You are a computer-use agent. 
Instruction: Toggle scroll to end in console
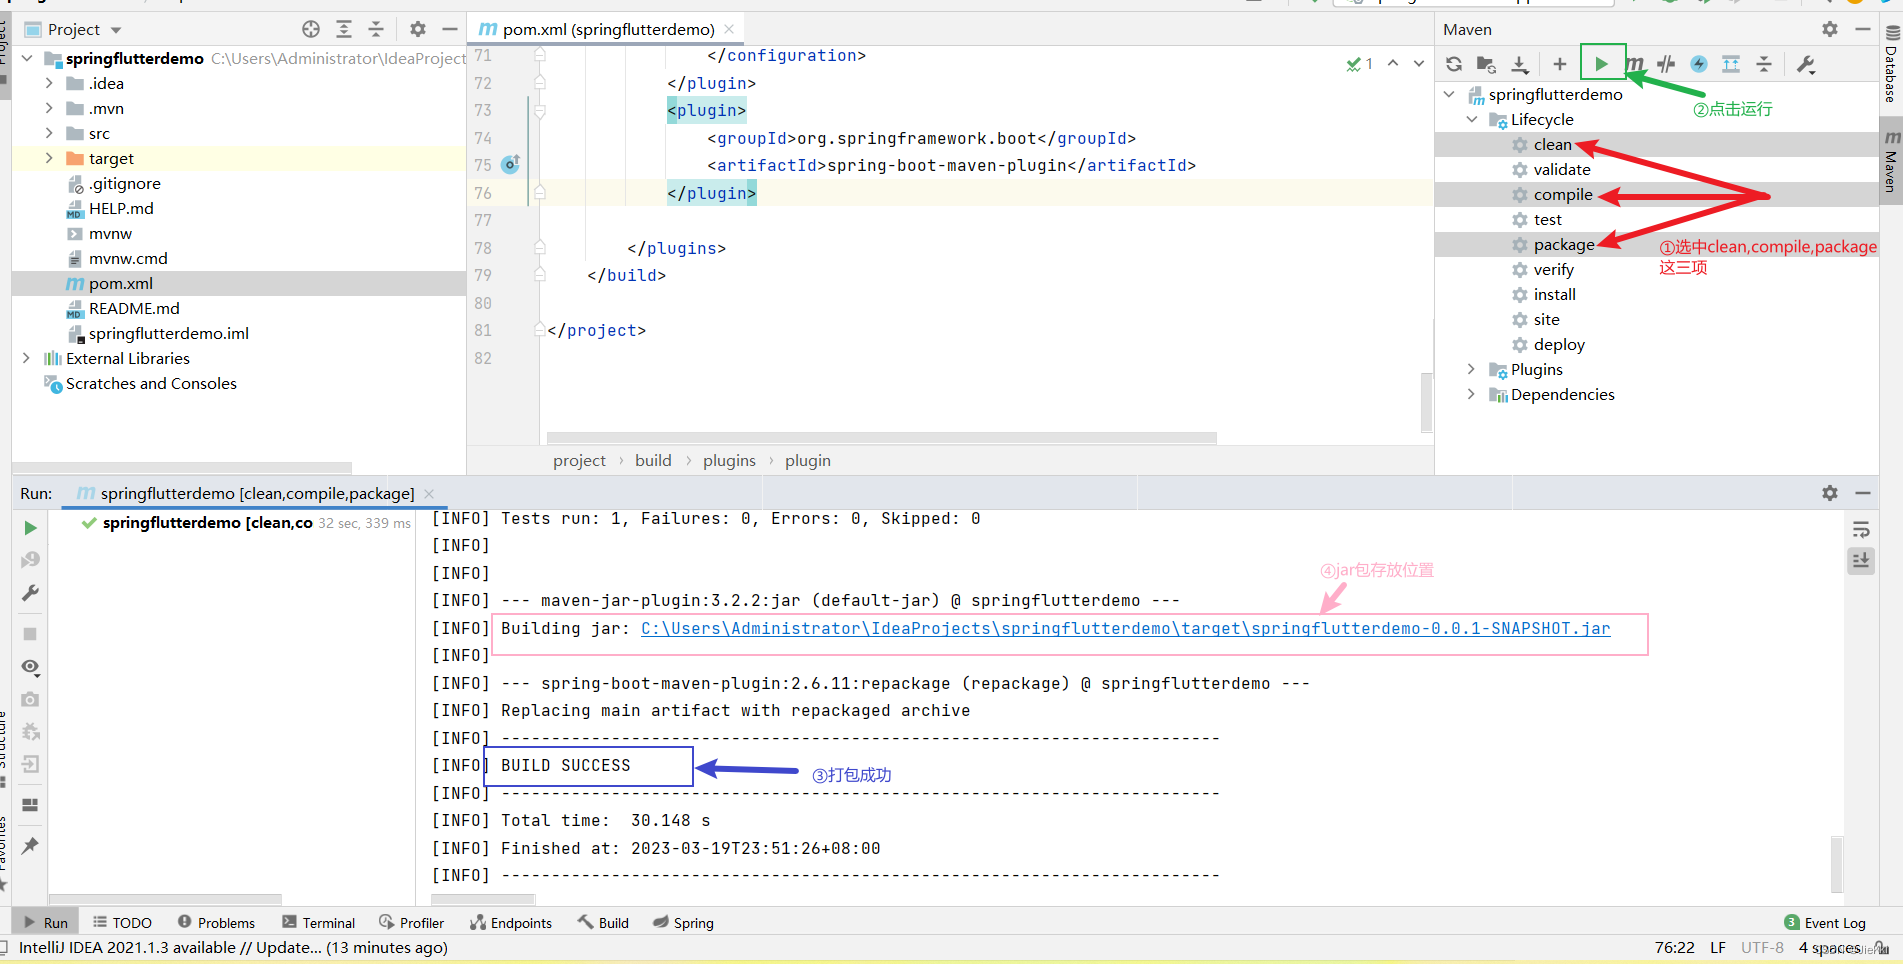tap(1861, 561)
